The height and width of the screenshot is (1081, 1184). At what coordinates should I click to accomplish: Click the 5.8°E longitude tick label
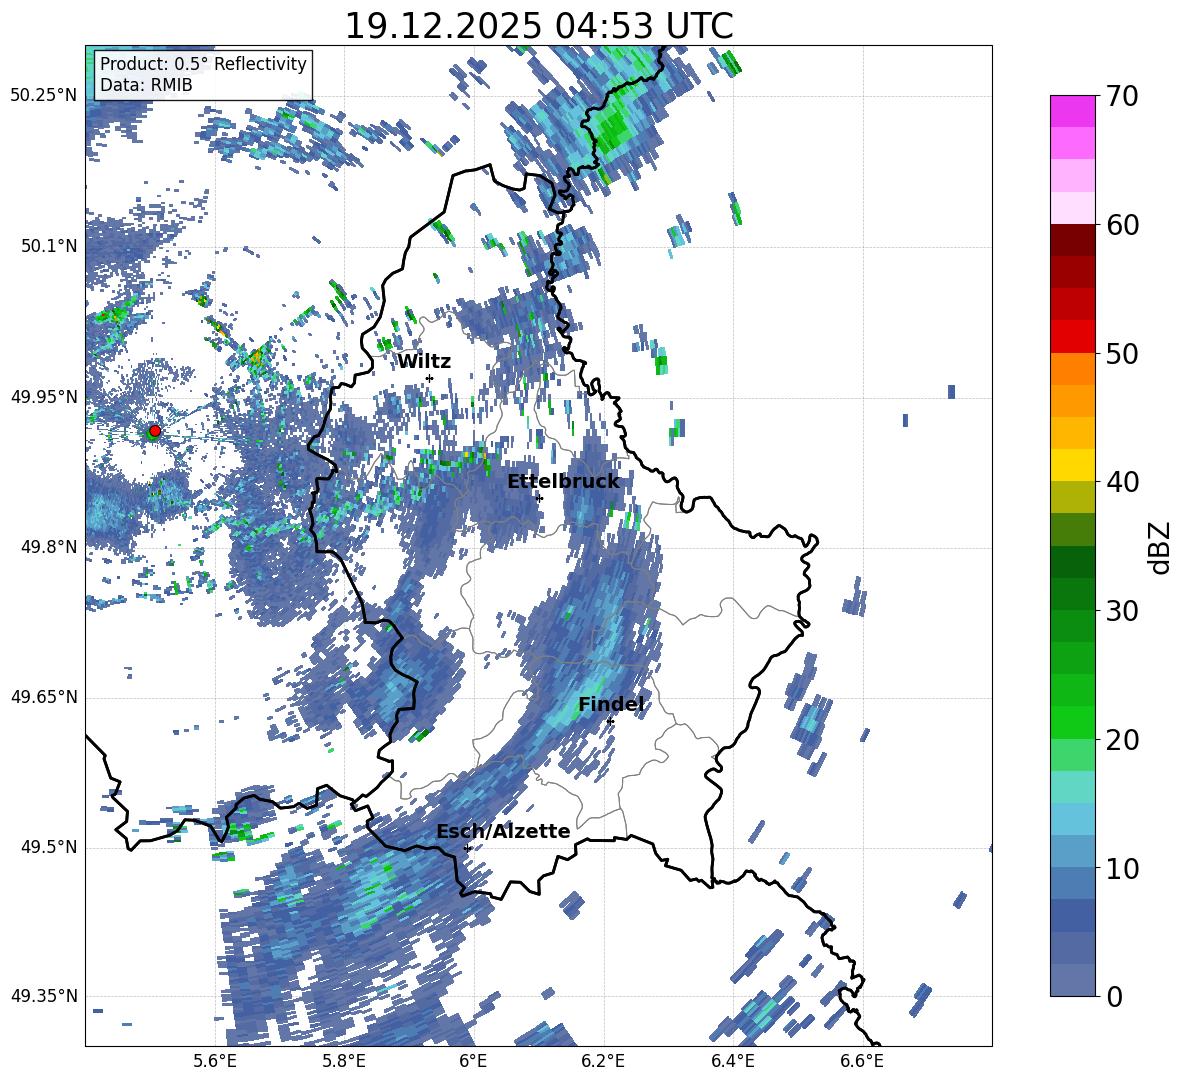pyautogui.click(x=344, y=1061)
